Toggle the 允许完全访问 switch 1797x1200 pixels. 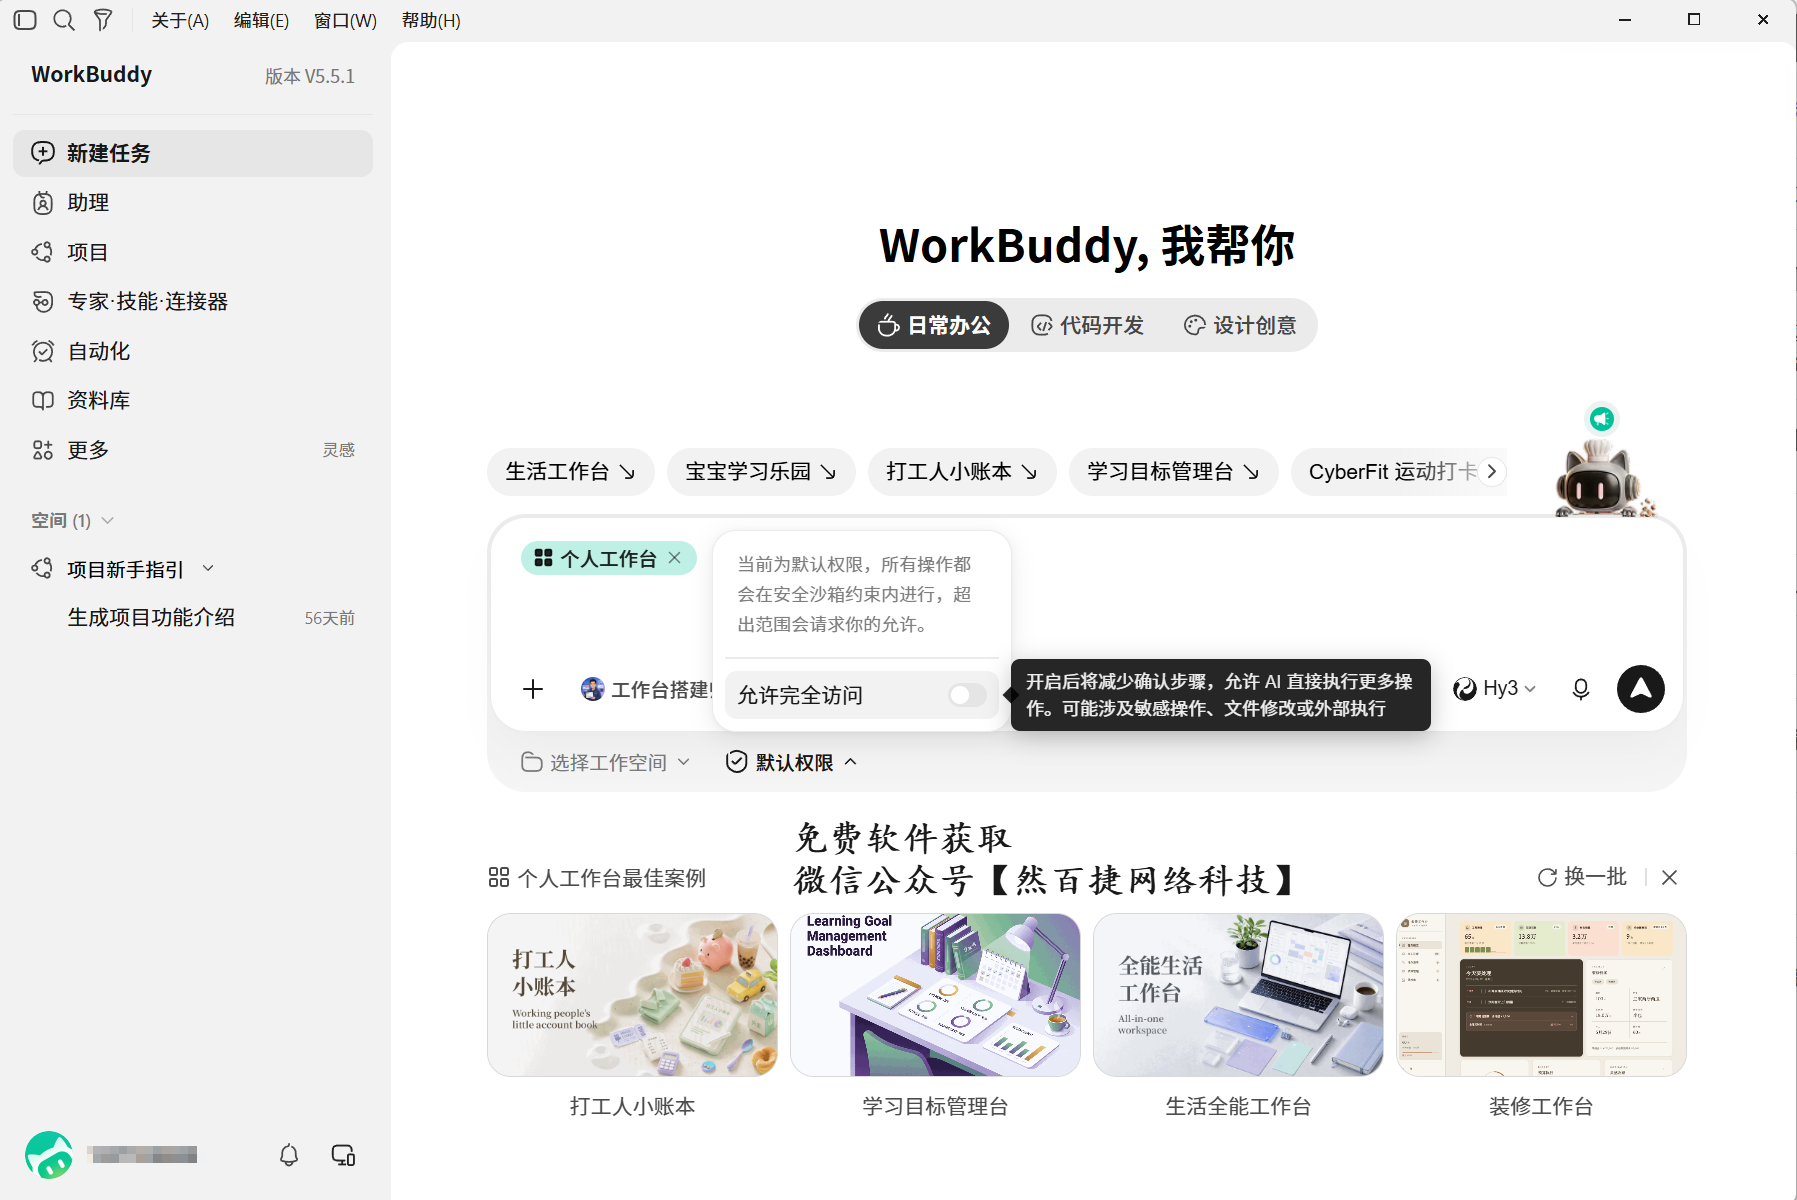click(x=967, y=695)
